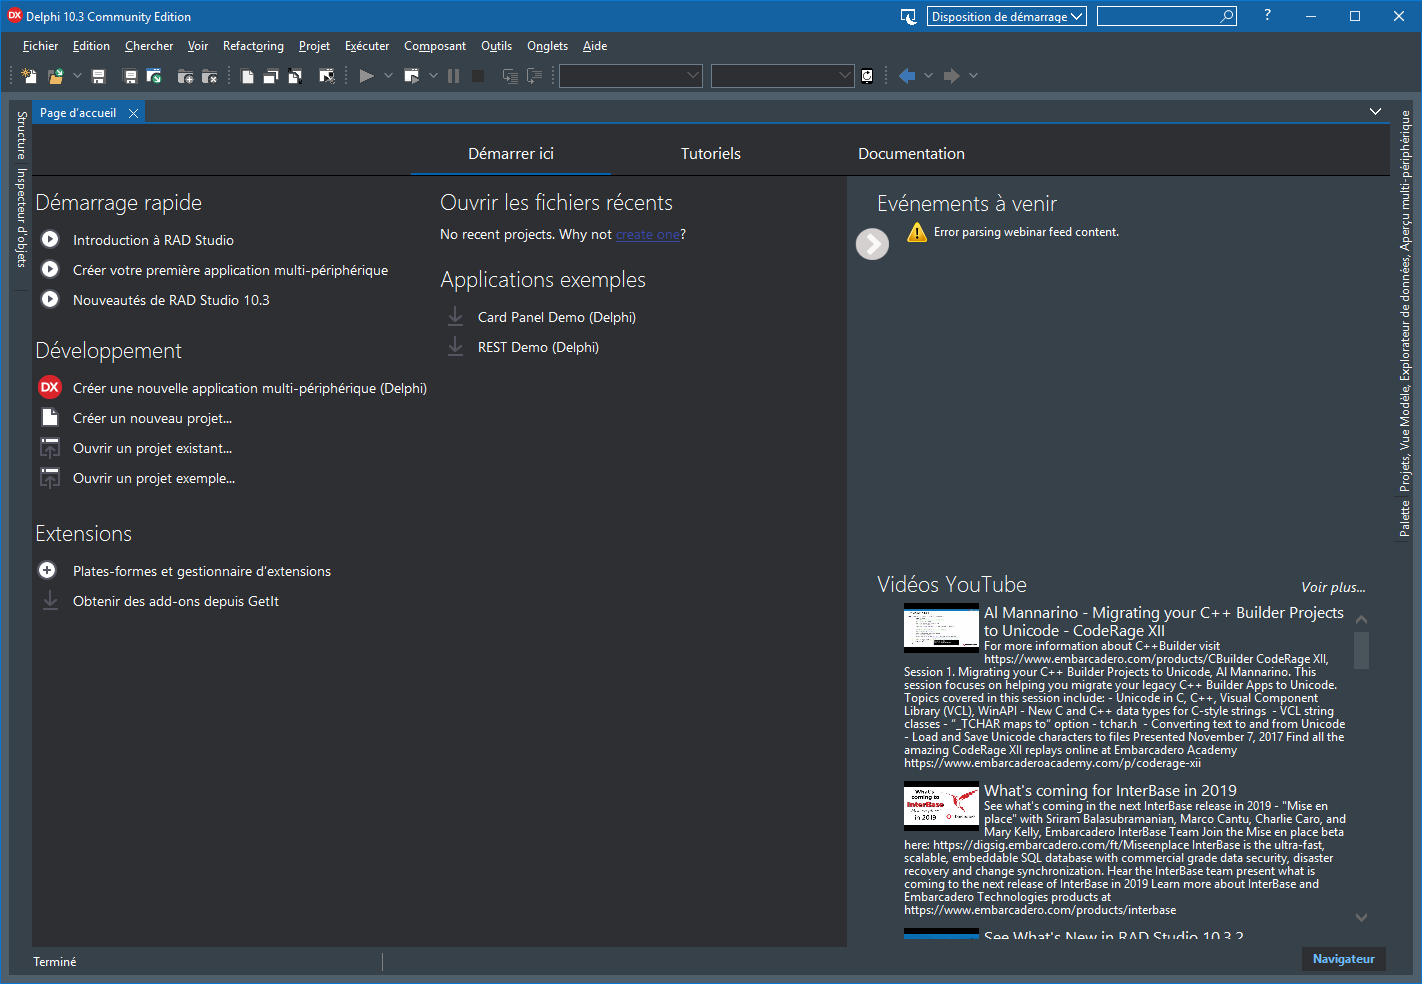Image resolution: width=1422 pixels, height=984 pixels.
Task: Click the Desktop layout icon in title bar
Action: point(908,17)
